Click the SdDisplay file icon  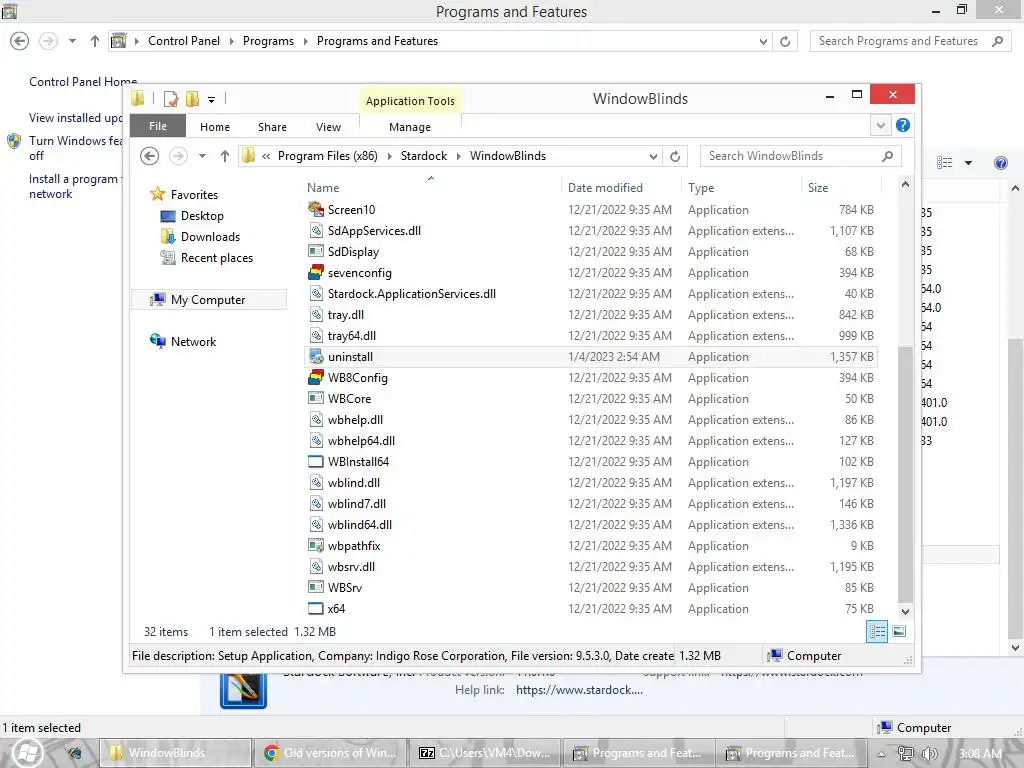pyautogui.click(x=316, y=251)
